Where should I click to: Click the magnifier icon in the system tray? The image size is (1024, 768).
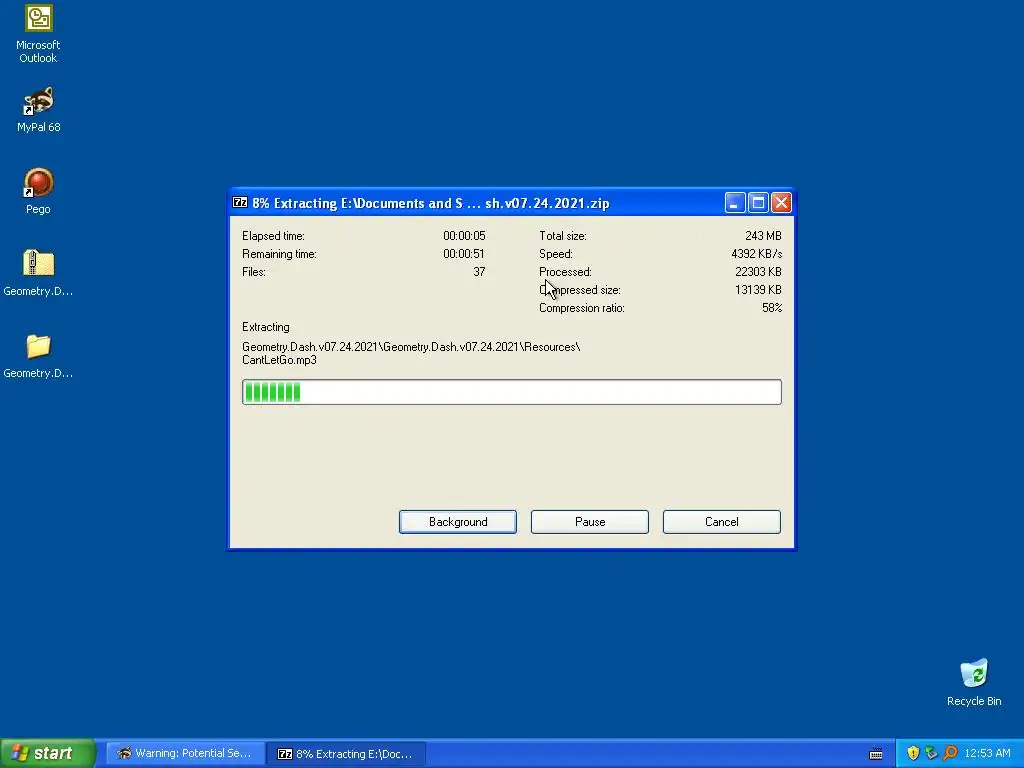point(950,753)
